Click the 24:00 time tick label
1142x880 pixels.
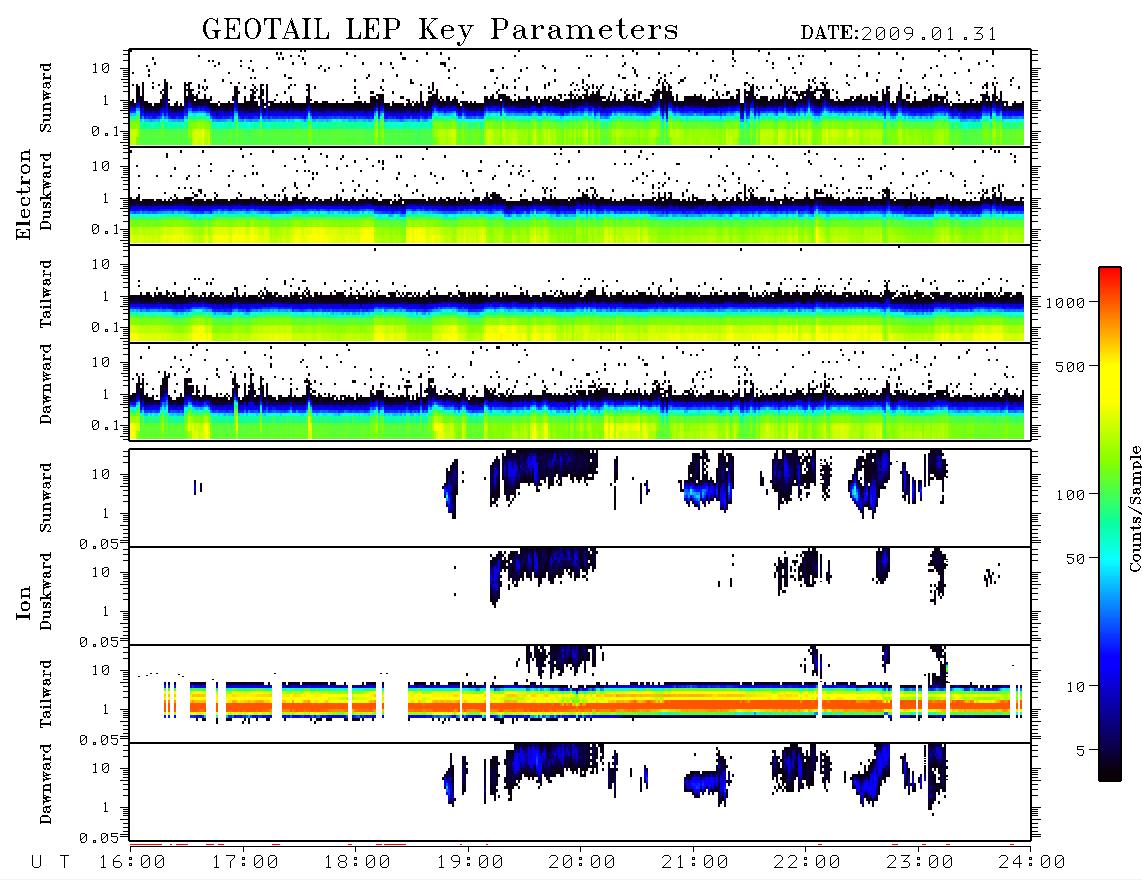click(1032, 862)
